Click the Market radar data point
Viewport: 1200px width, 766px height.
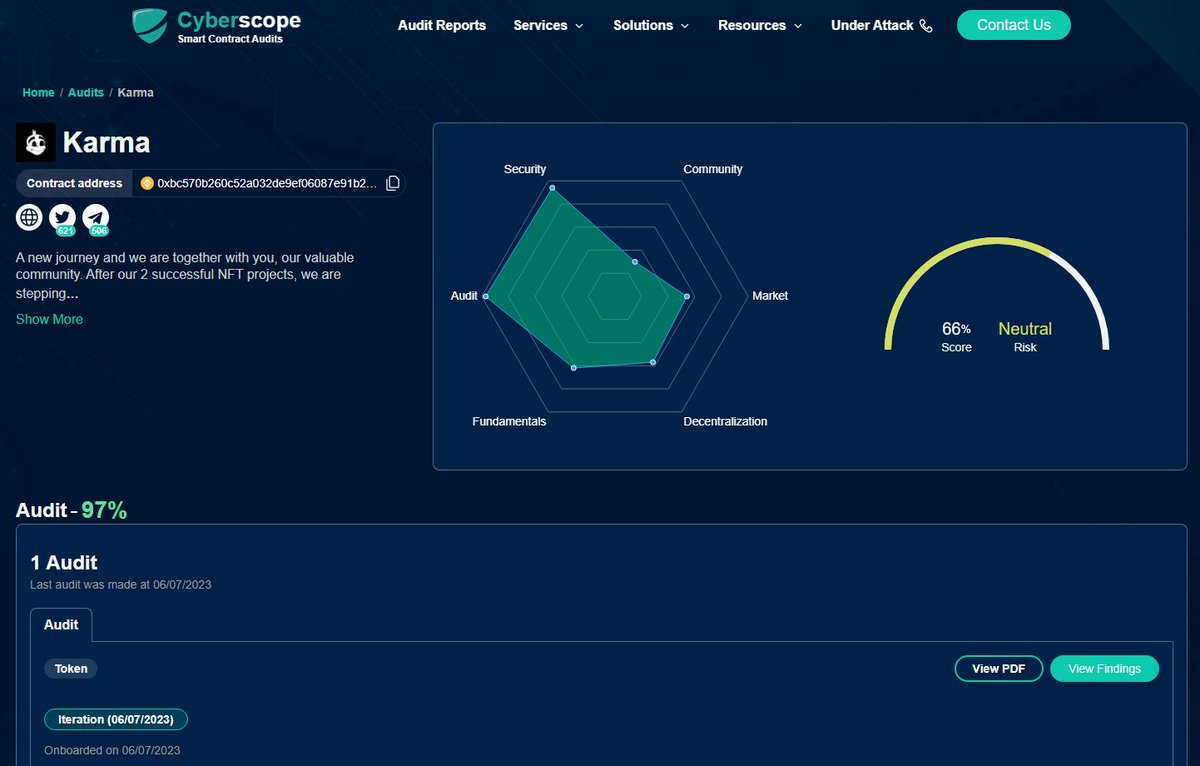coord(687,296)
